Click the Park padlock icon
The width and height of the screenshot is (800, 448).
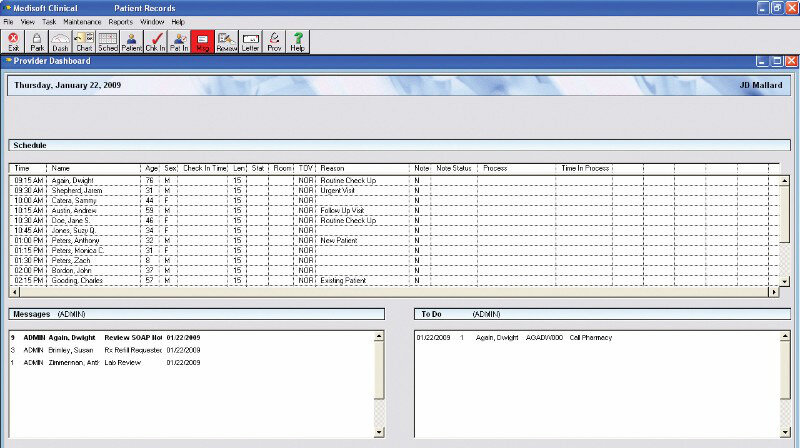pos(37,41)
